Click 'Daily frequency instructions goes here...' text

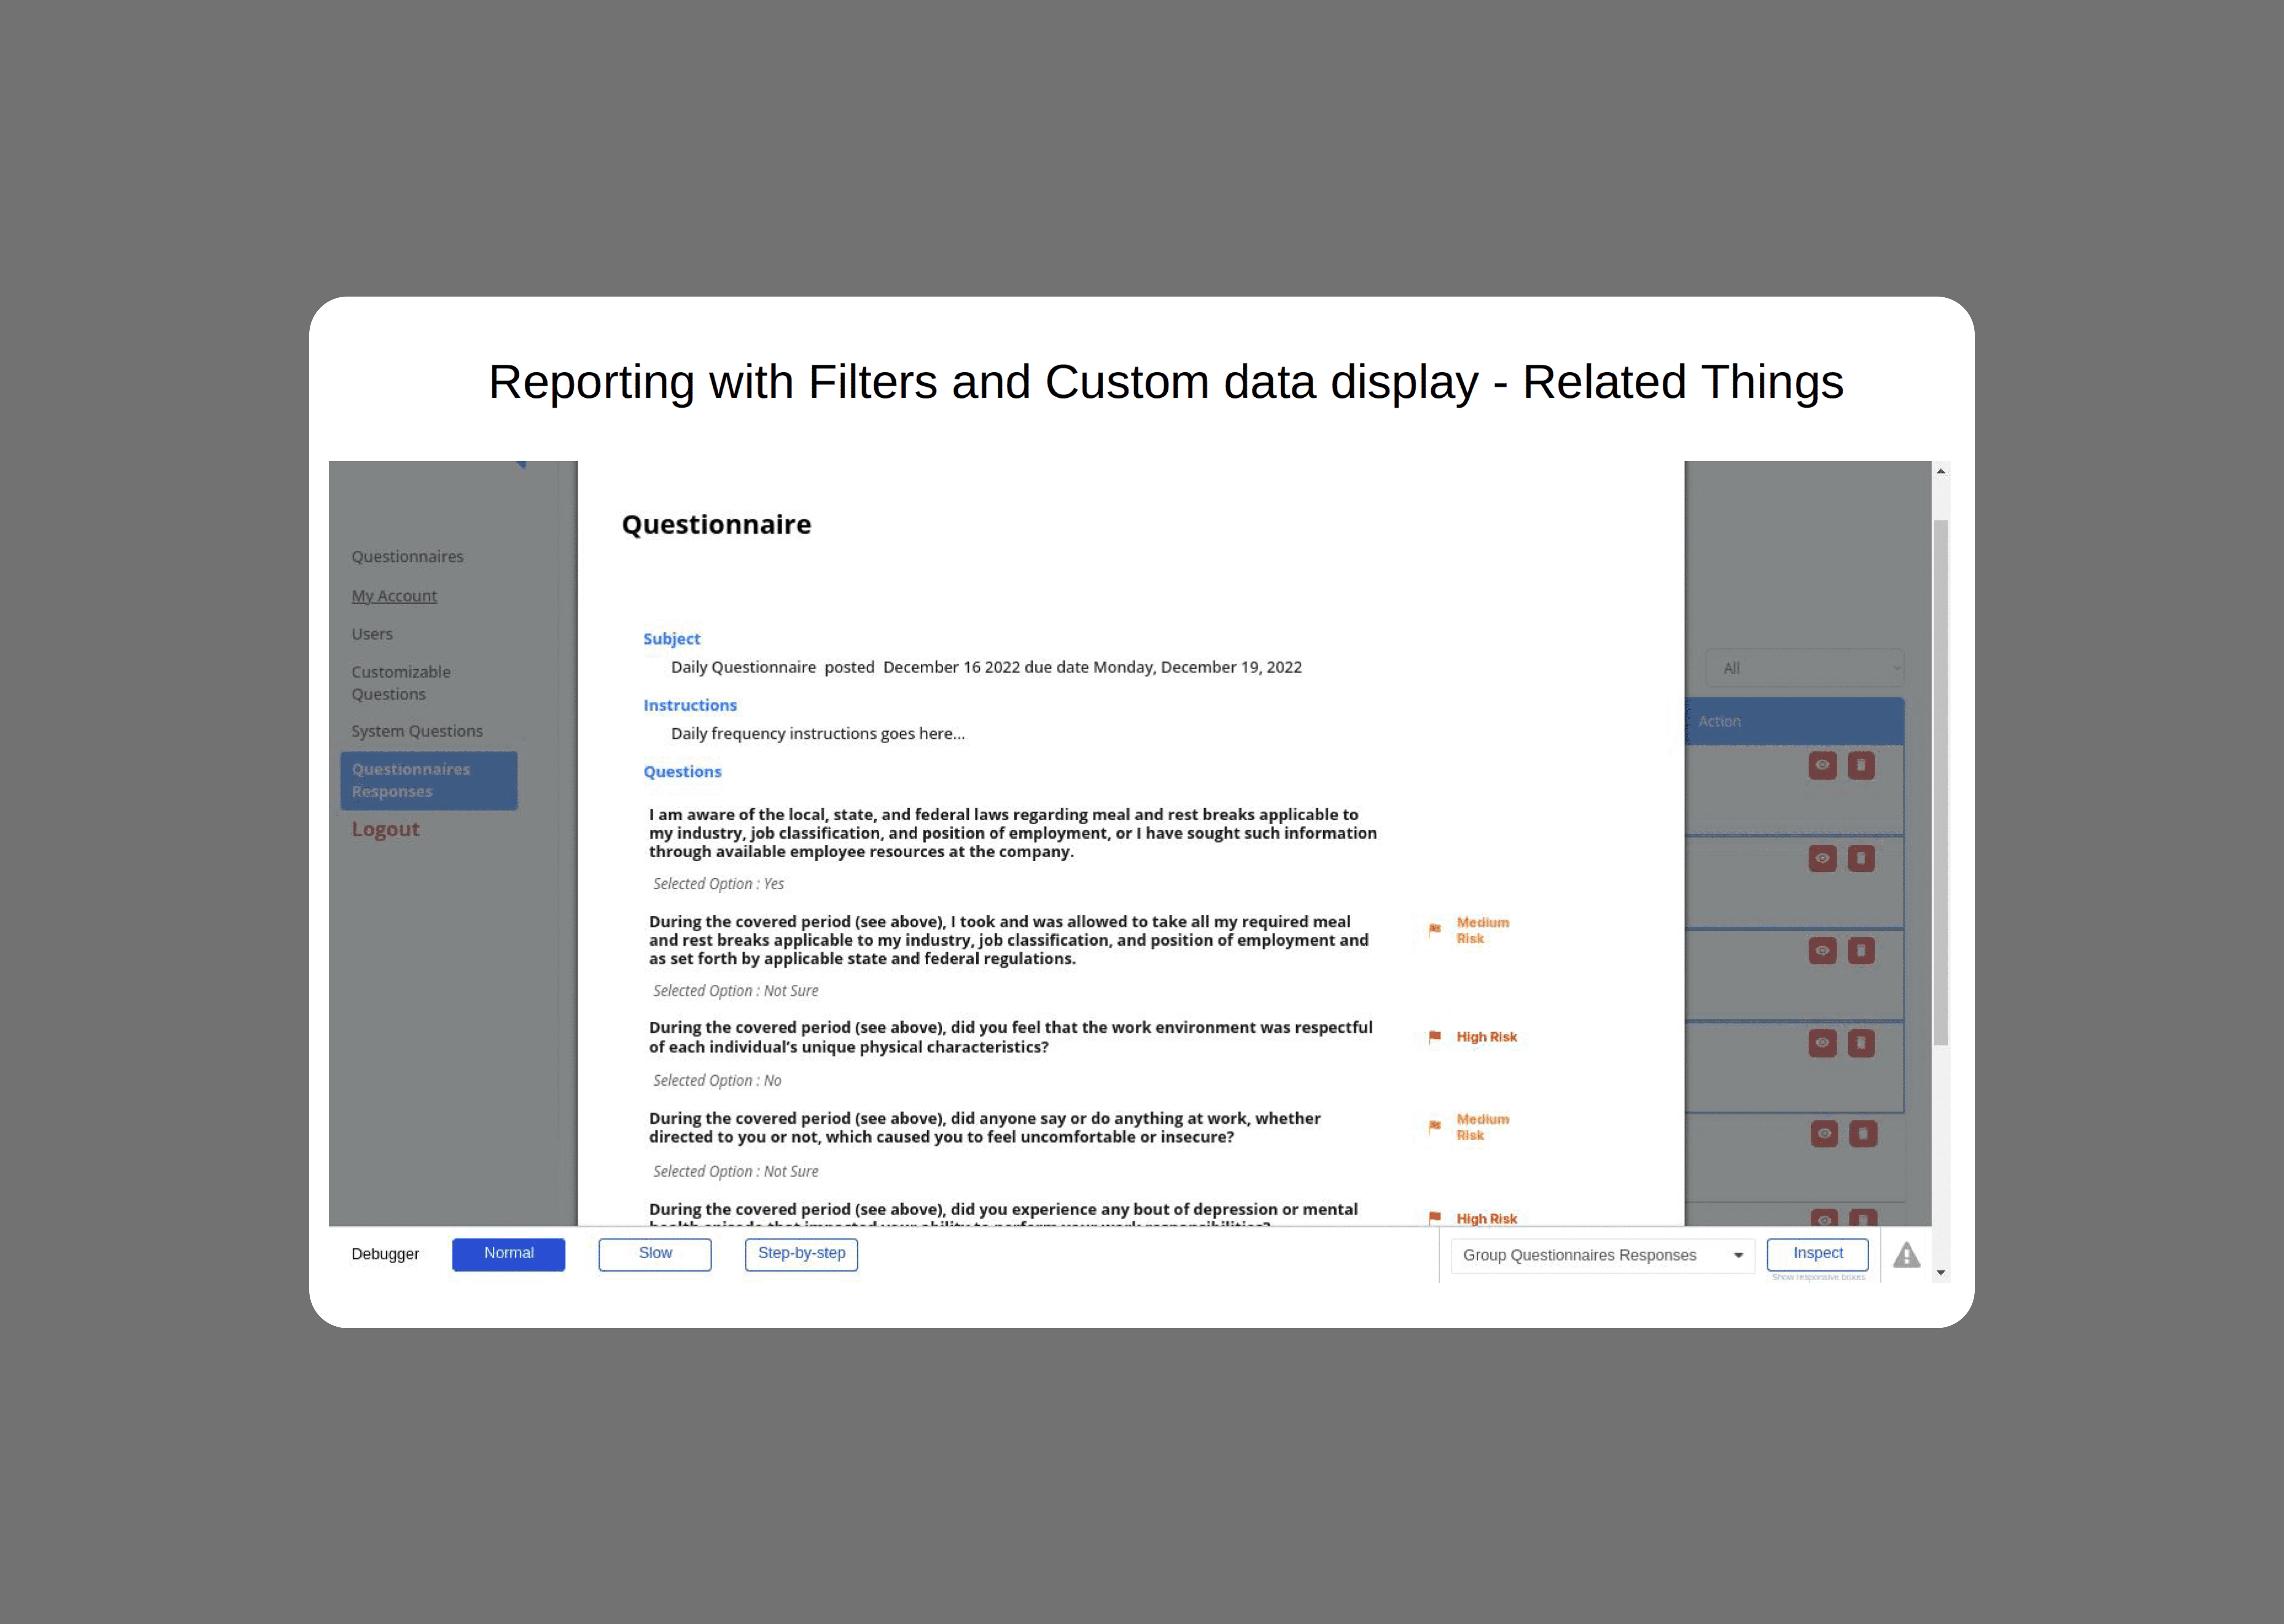[818, 733]
